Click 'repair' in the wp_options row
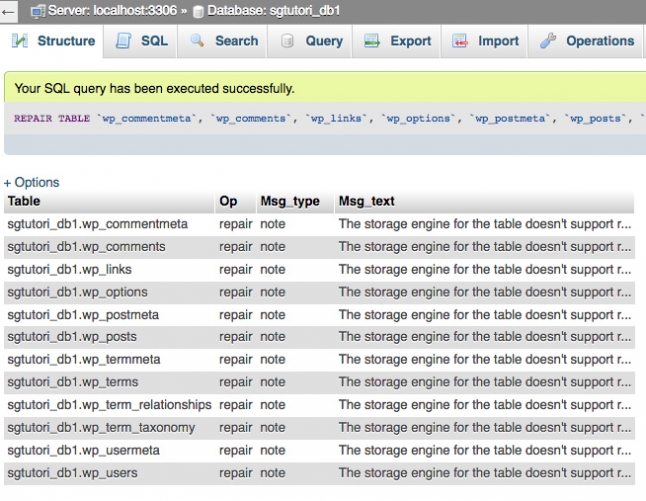The height and width of the screenshot is (501, 646). click(236, 292)
